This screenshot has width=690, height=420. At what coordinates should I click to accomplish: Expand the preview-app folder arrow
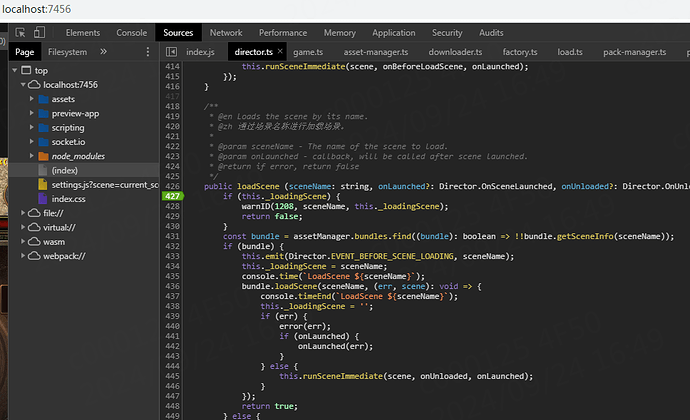pyautogui.click(x=32, y=113)
